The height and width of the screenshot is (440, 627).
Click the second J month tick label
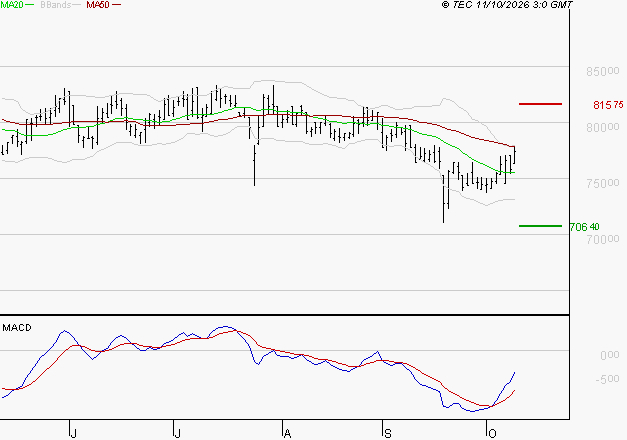click(x=178, y=433)
